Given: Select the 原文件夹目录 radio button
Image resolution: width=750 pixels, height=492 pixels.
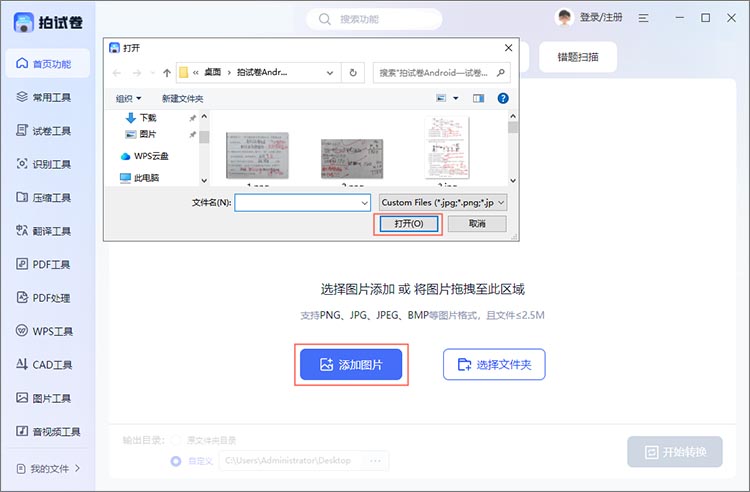Looking at the screenshot, I should (x=177, y=440).
